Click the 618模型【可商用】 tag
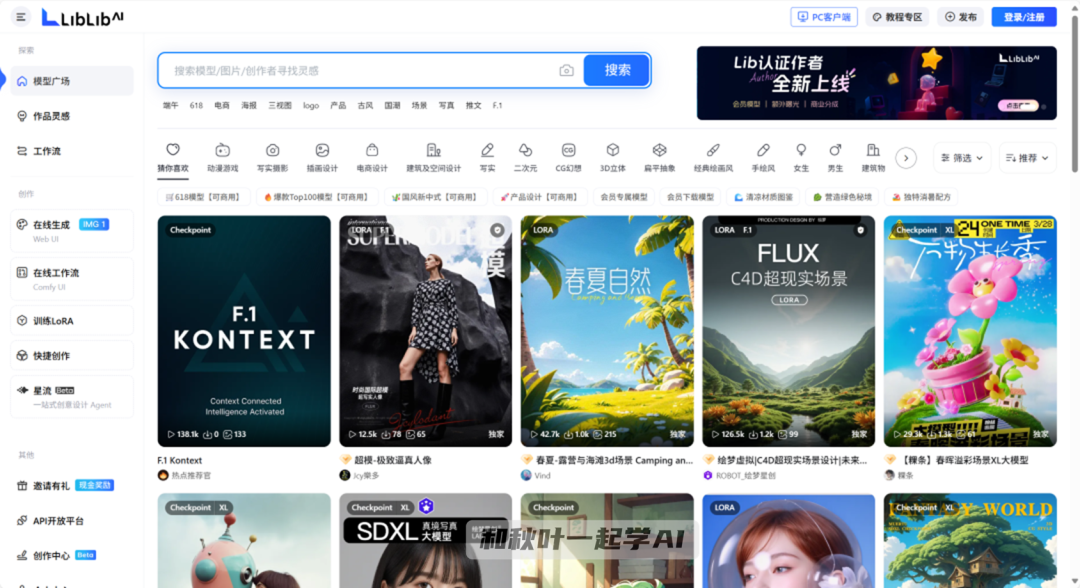Viewport: 1080px width, 588px height. point(202,197)
